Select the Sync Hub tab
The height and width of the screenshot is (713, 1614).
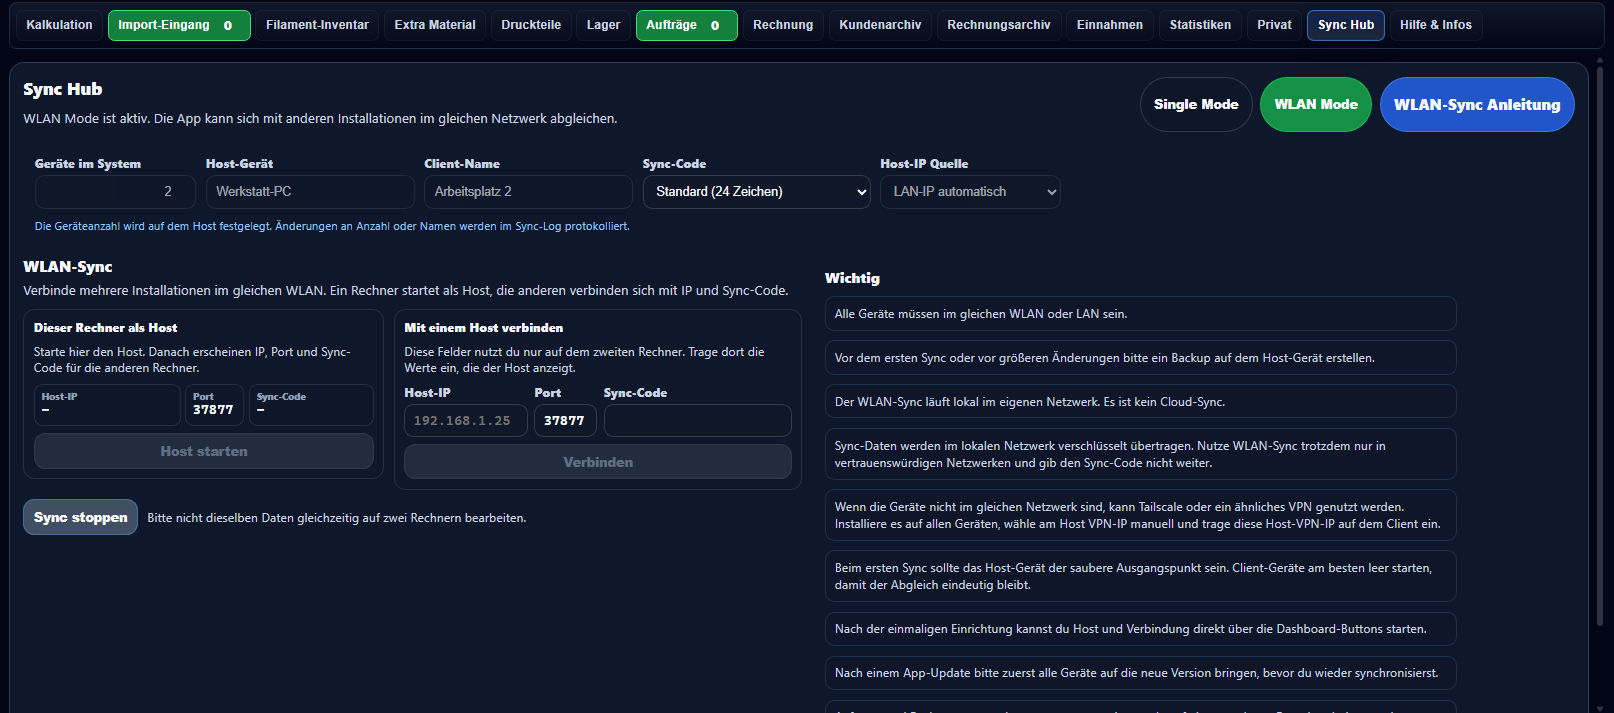click(x=1346, y=25)
